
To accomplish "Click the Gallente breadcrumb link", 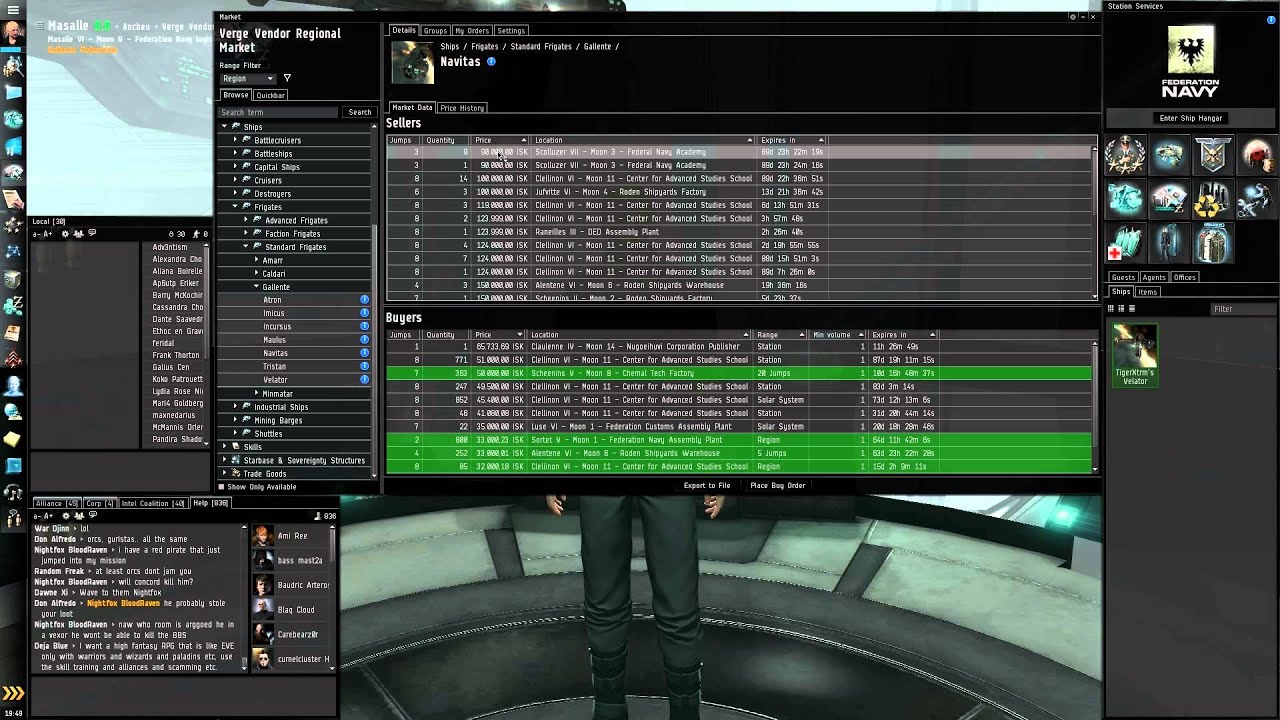I will tap(596, 47).
